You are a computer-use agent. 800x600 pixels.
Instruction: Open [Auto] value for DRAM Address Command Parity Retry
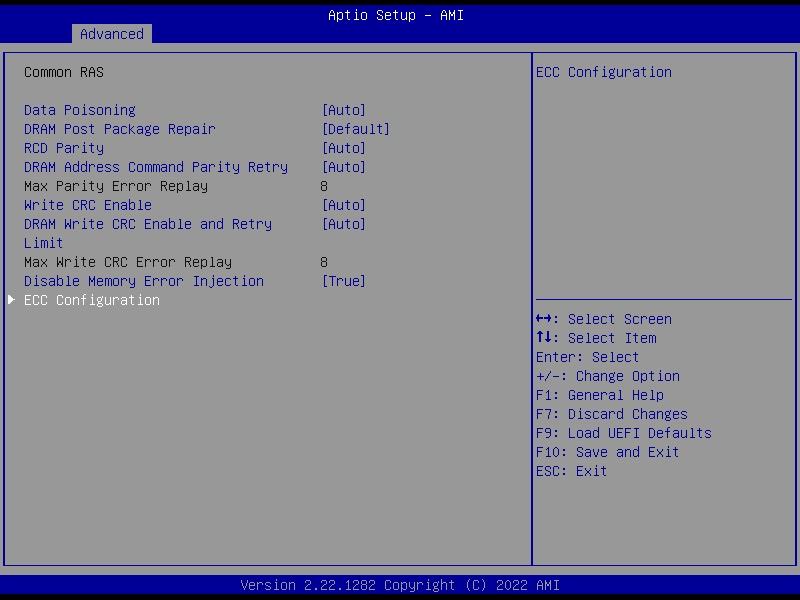344,167
